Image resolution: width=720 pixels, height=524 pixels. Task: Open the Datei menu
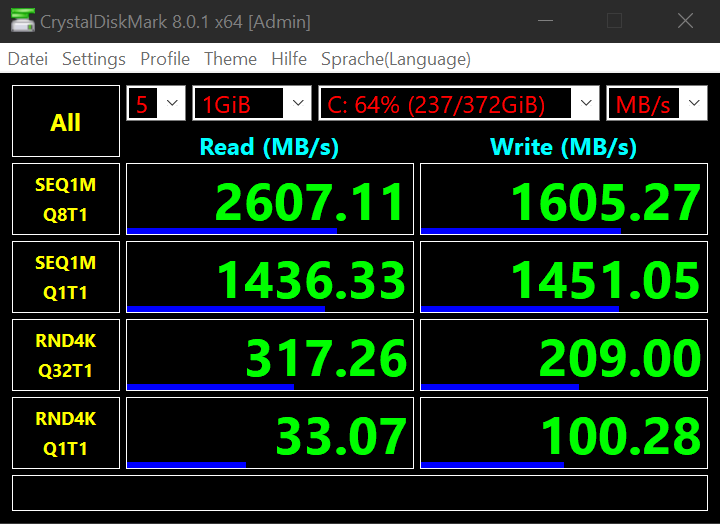[28, 59]
